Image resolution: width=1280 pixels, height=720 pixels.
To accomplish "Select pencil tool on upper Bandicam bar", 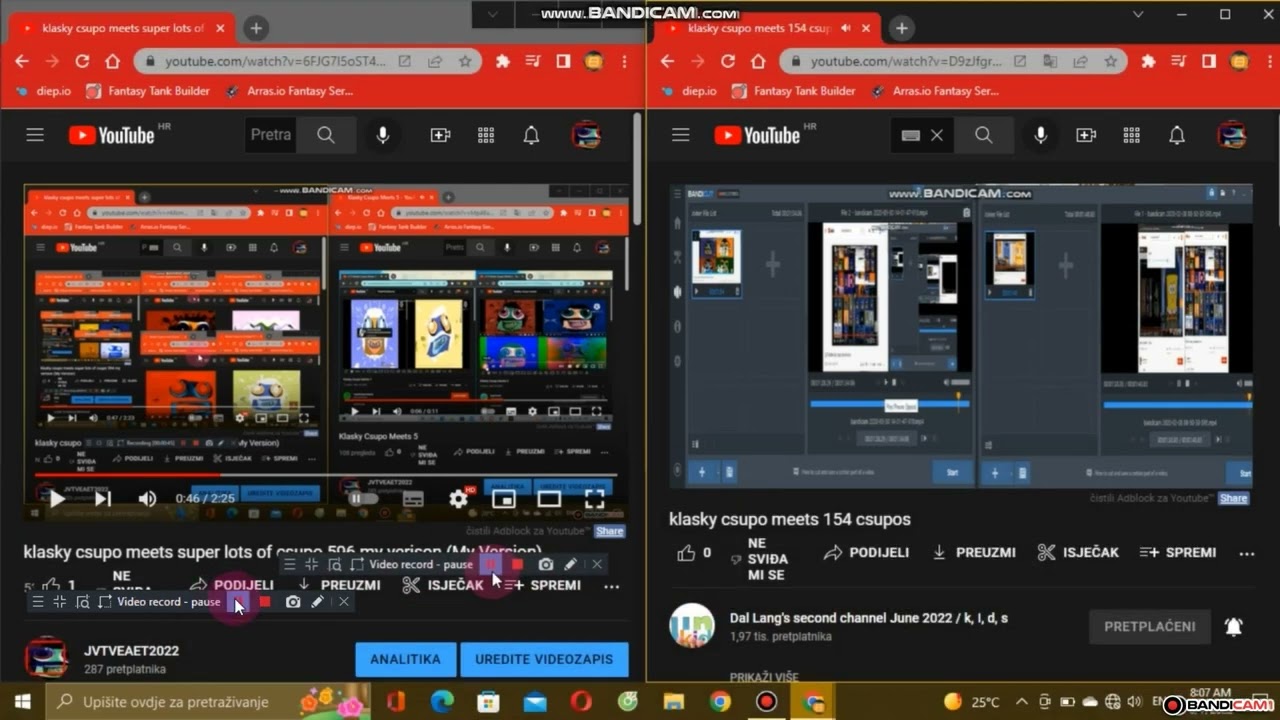I will click(570, 564).
